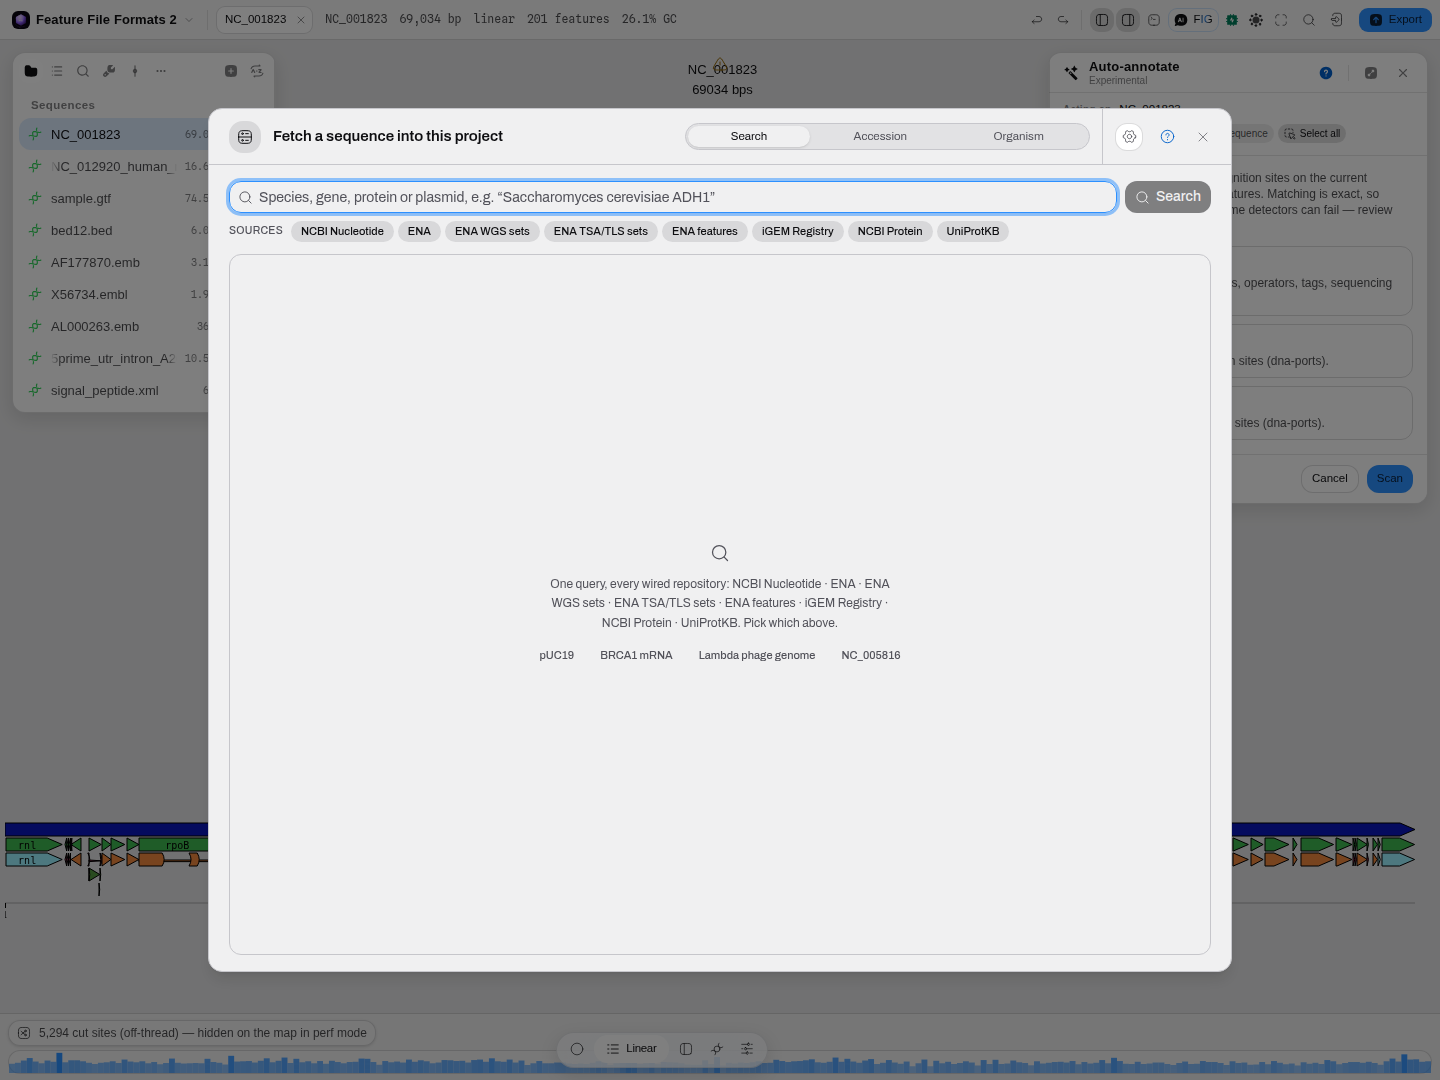Toggle the ENA WGS sets source chip
Screen dimensions: 1440x1080
492,231
